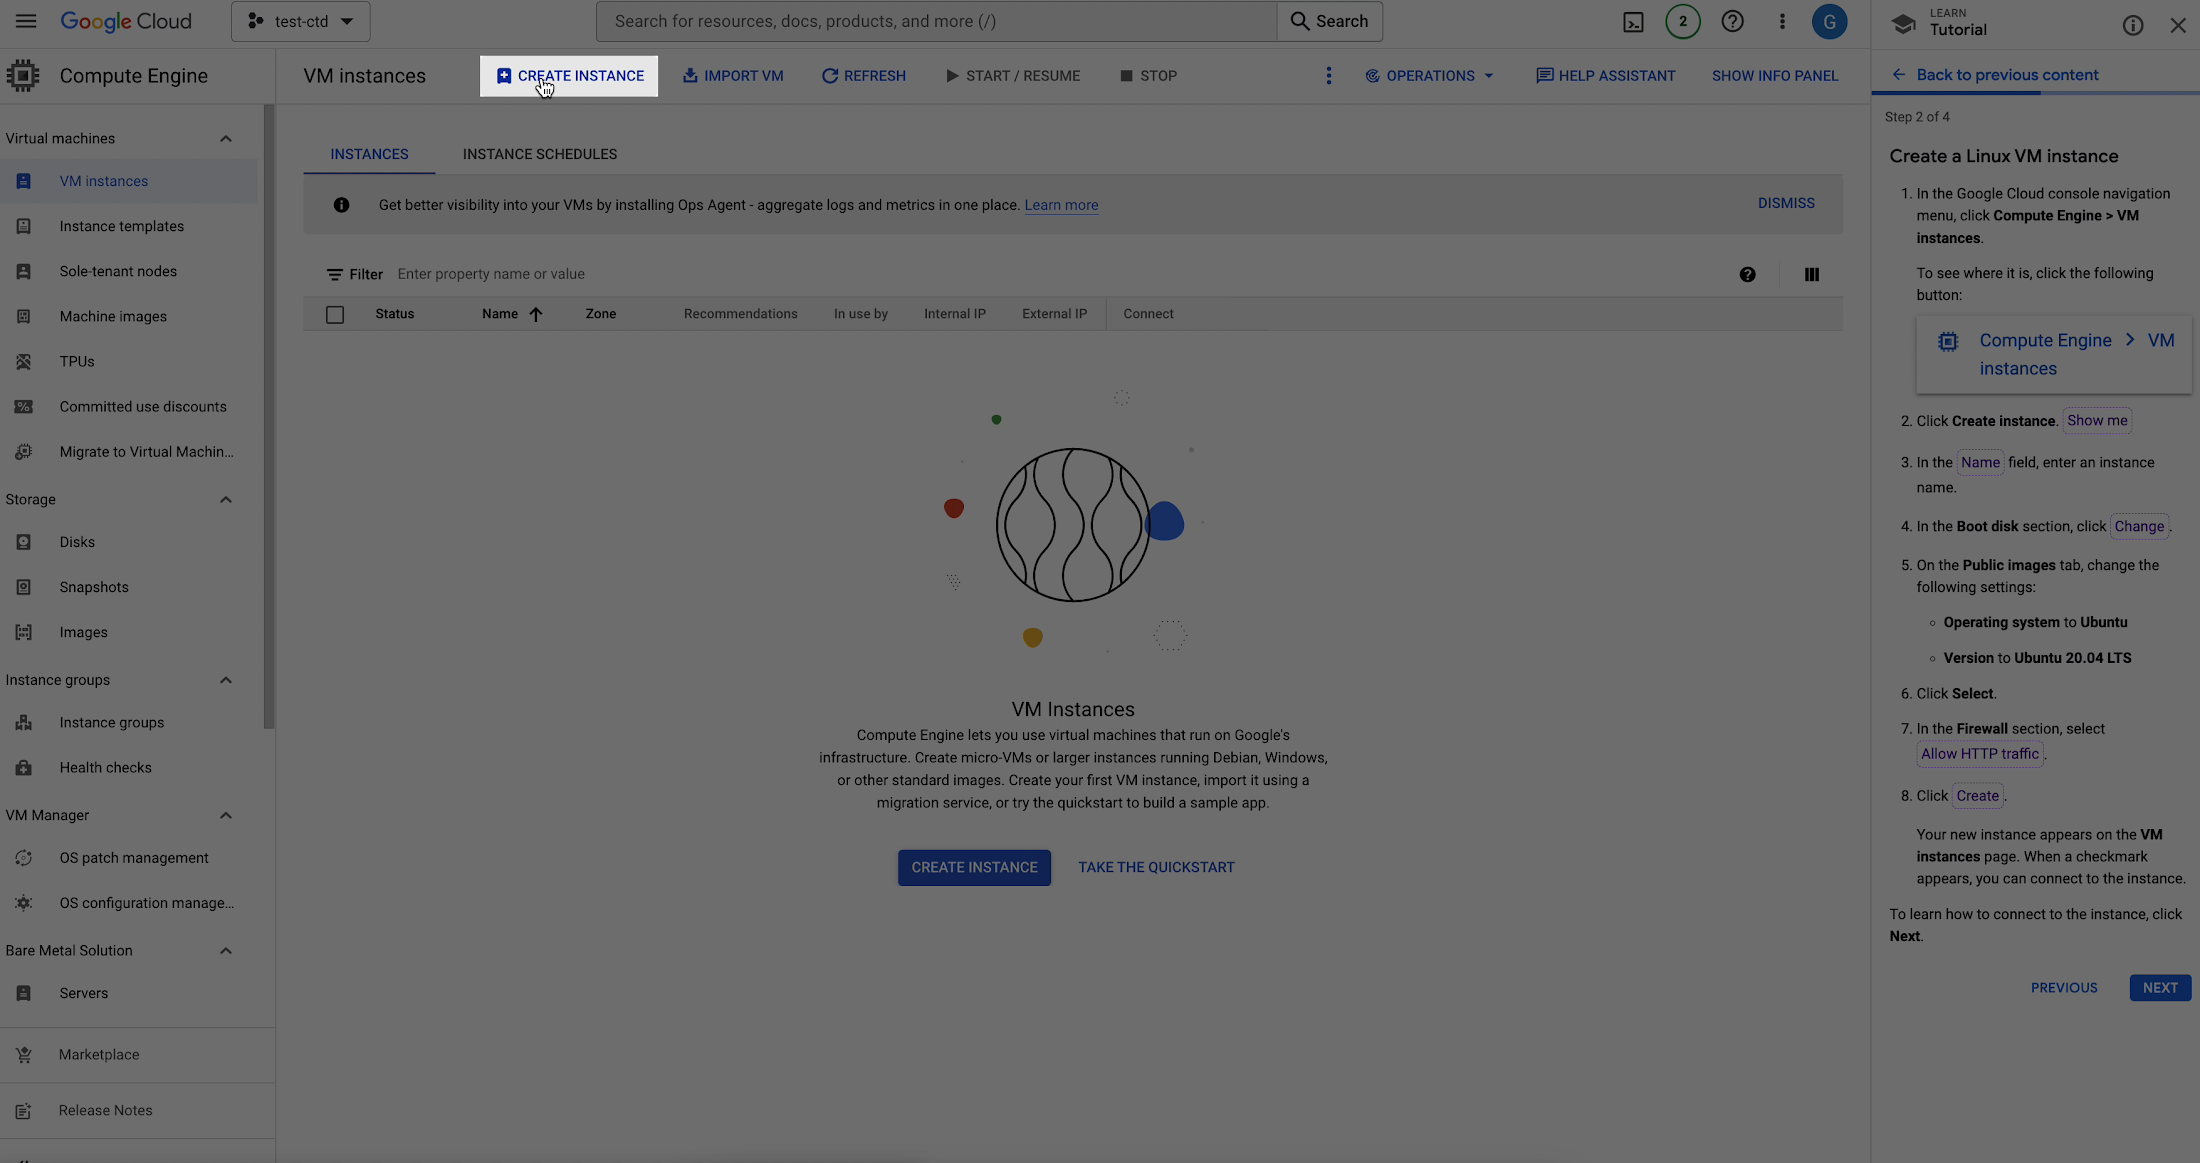
Task: Activate Cloud Shell terminal icon
Action: pos(1633,22)
